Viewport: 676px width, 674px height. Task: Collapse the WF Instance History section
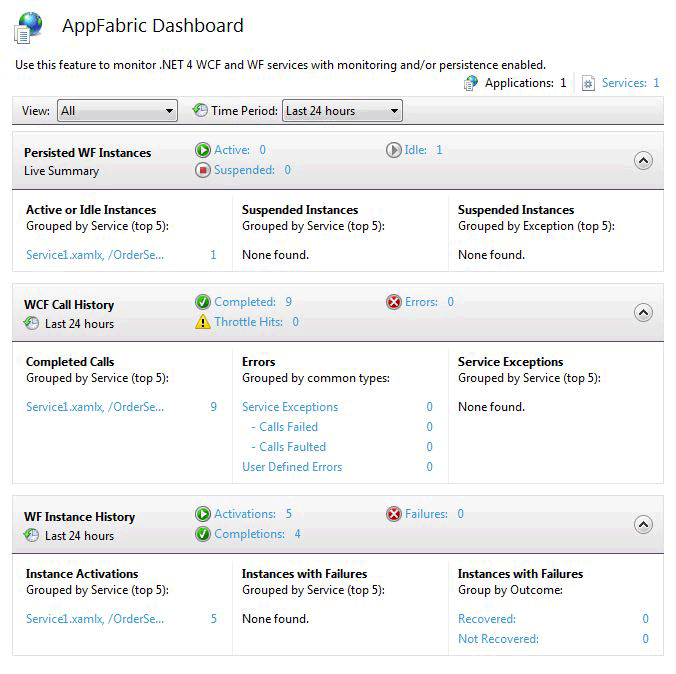tap(644, 524)
